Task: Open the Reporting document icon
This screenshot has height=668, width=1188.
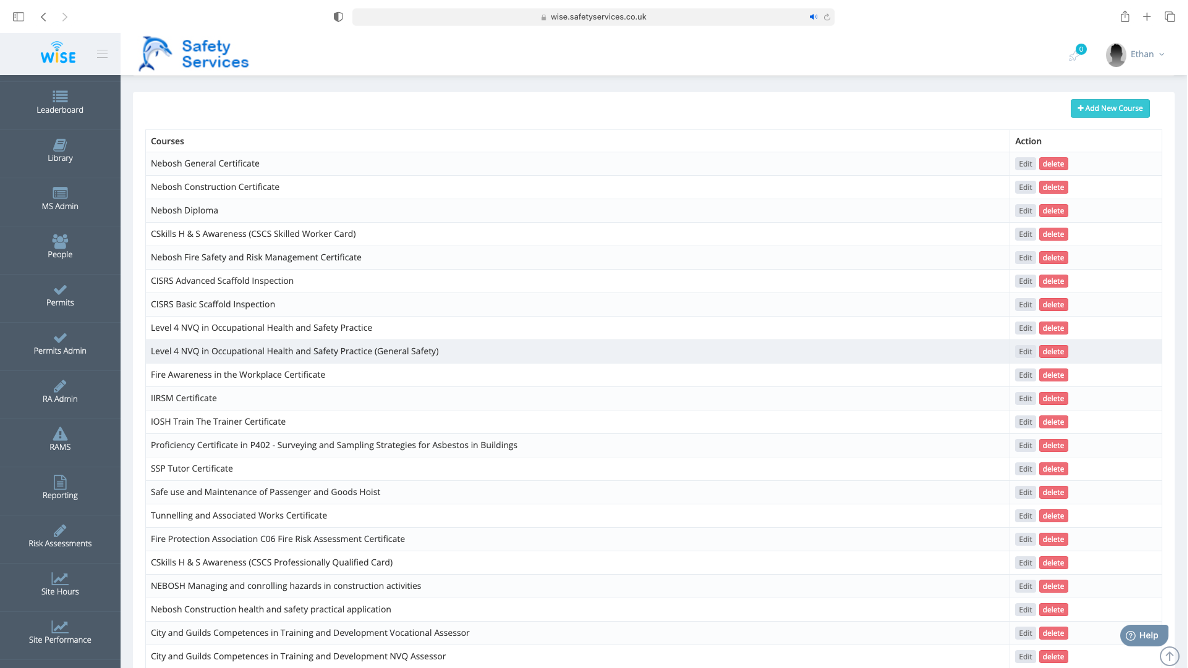Action: (60, 482)
